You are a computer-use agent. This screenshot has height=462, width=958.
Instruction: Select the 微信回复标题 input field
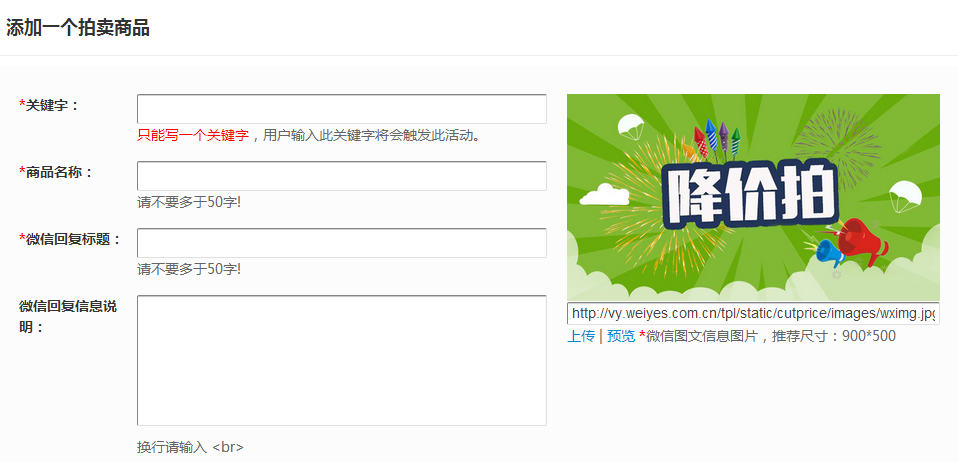(x=342, y=243)
